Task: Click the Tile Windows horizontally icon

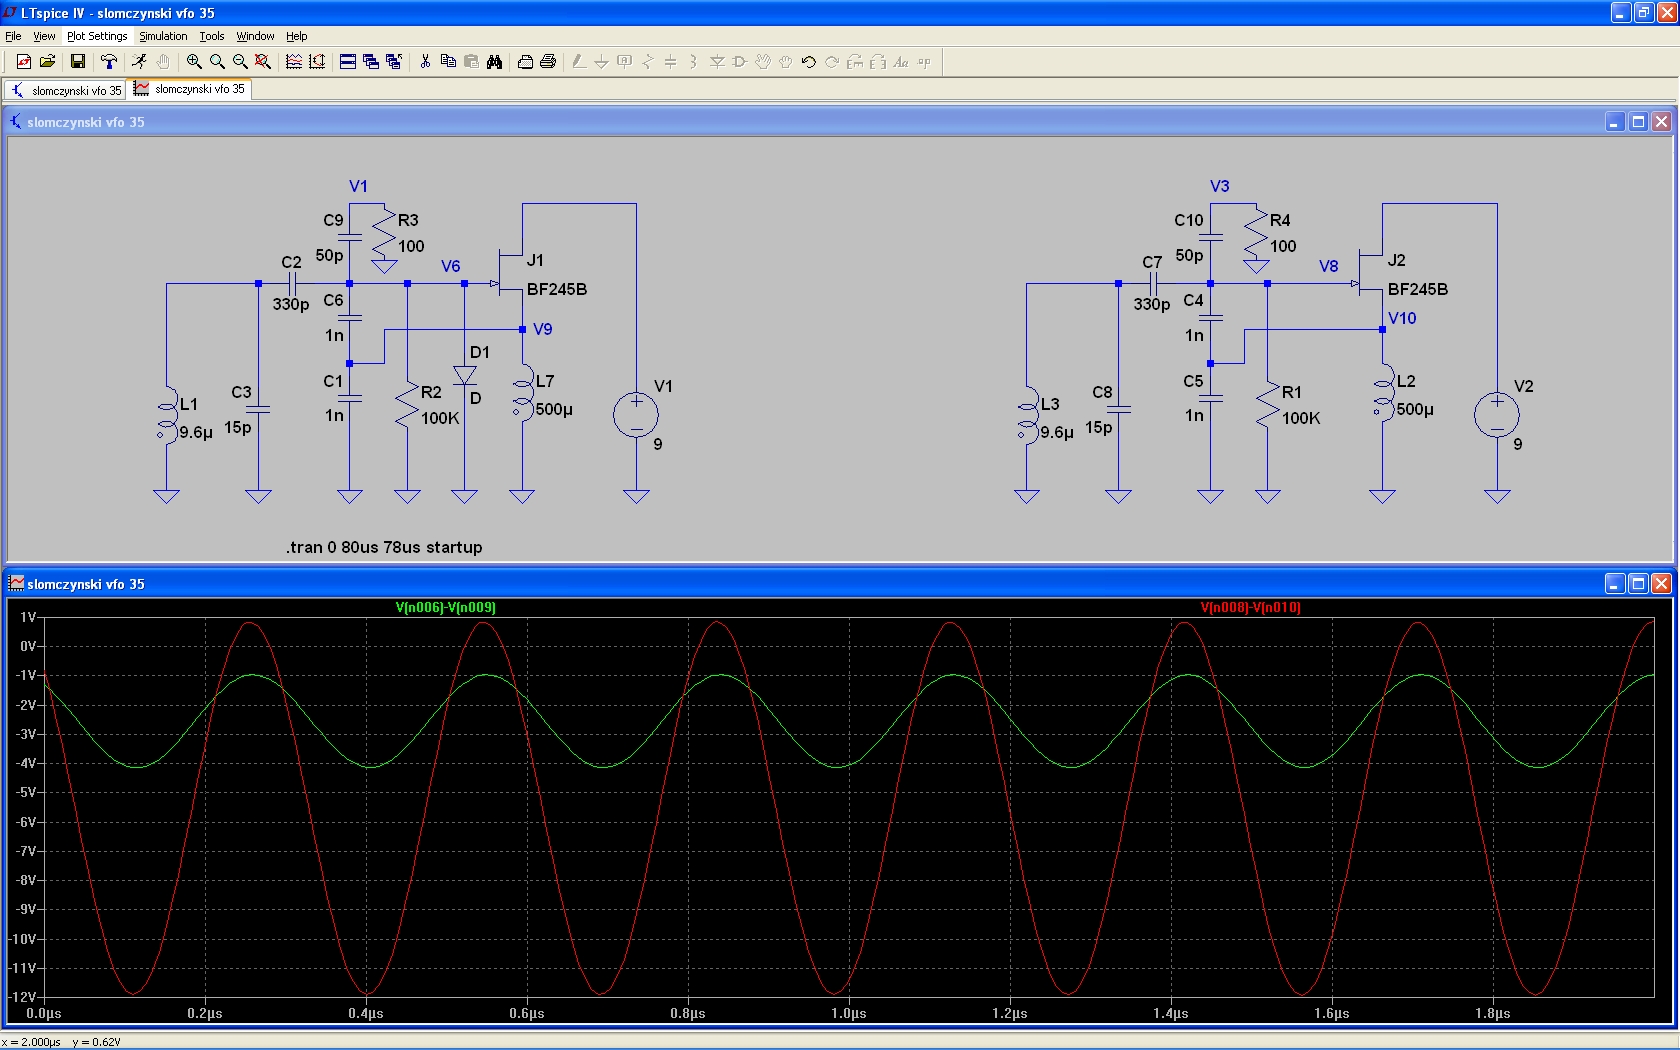Action: (x=348, y=62)
